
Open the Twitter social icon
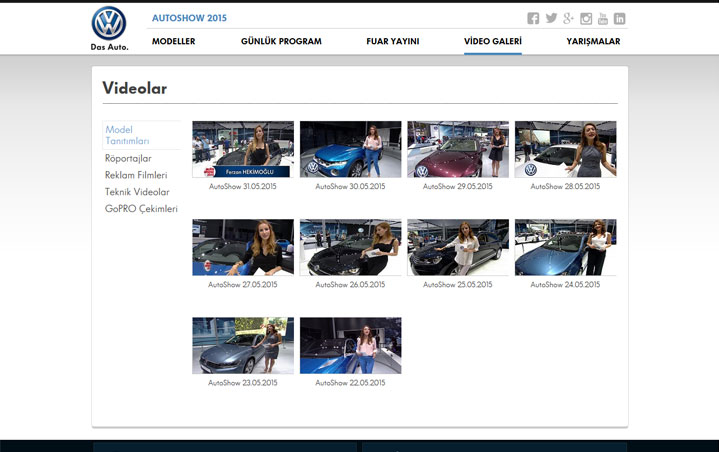[x=551, y=18]
